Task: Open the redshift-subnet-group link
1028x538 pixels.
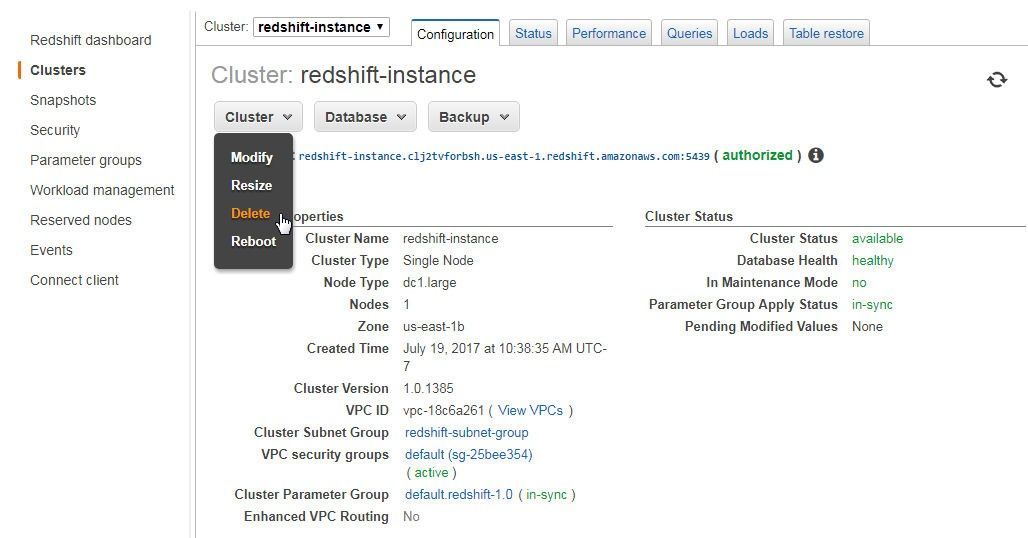Action: pos(467,432)
